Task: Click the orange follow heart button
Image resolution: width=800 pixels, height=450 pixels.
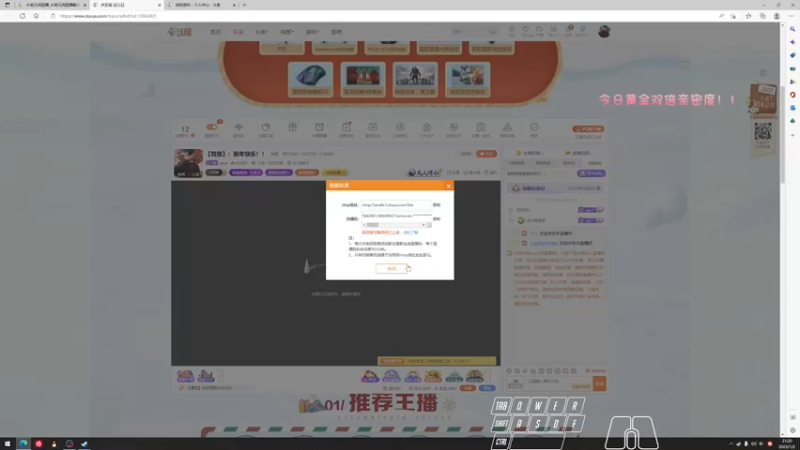Action: [486, 154]
